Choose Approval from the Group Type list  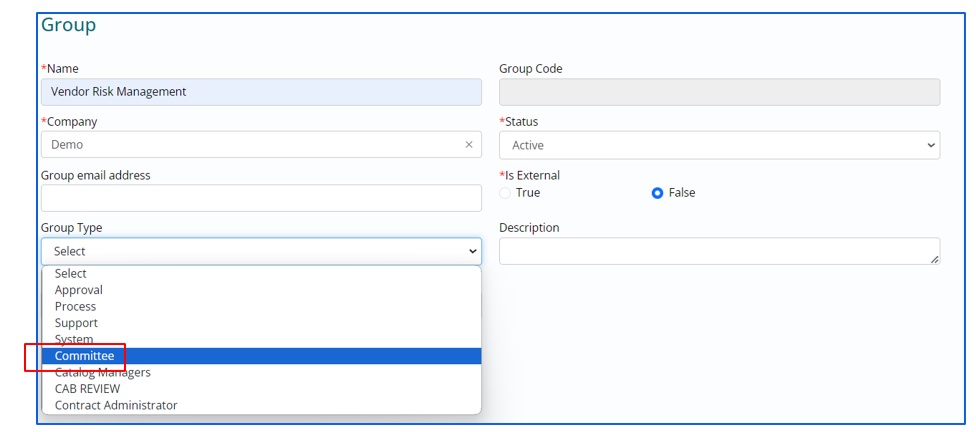[x=79, y=290]
